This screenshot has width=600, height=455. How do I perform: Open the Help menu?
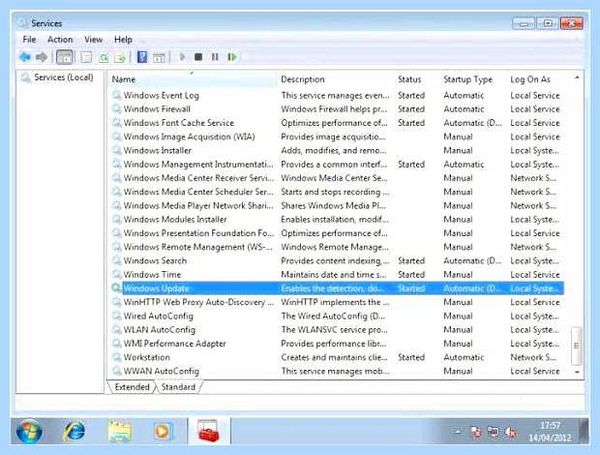pos(123,39)
